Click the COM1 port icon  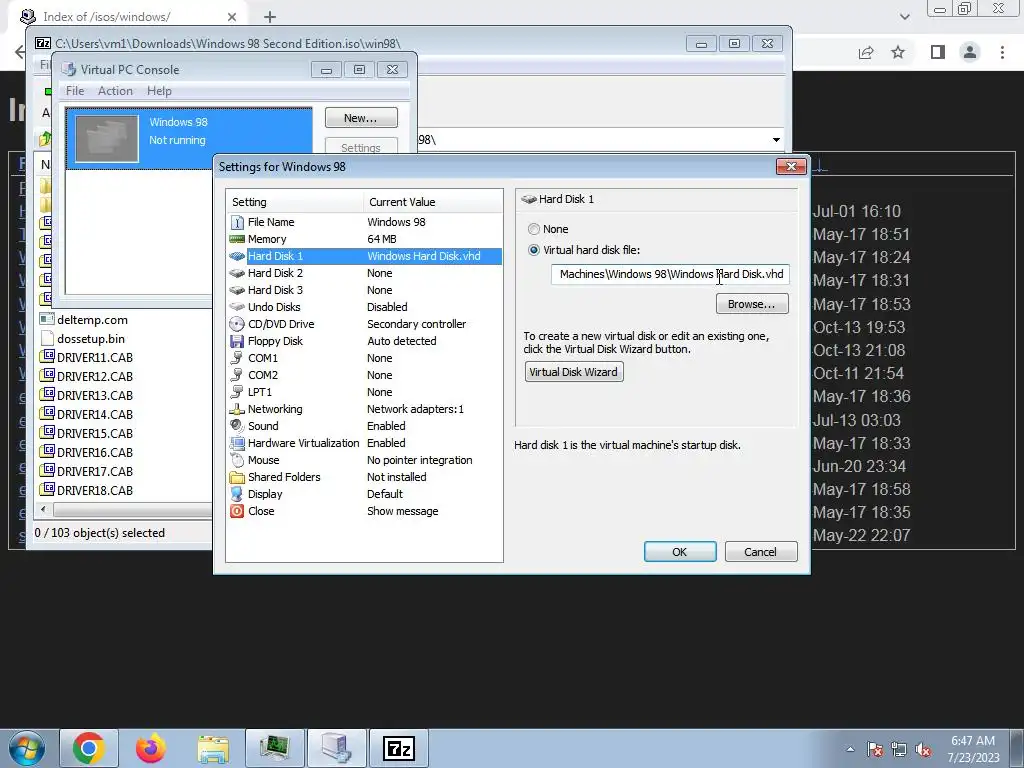tap(237, 358)
